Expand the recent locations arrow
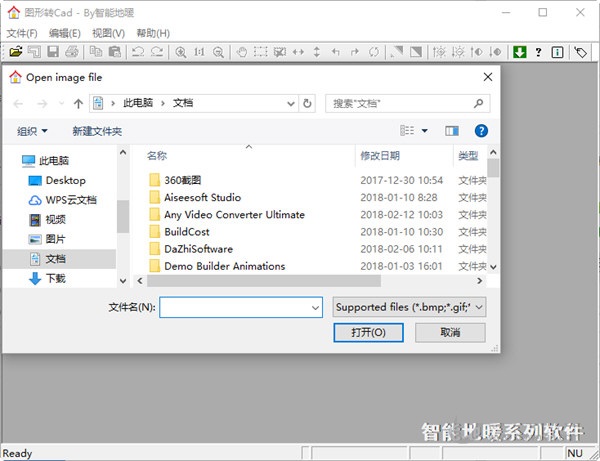 pyautogui.click(x=61, y=103)
